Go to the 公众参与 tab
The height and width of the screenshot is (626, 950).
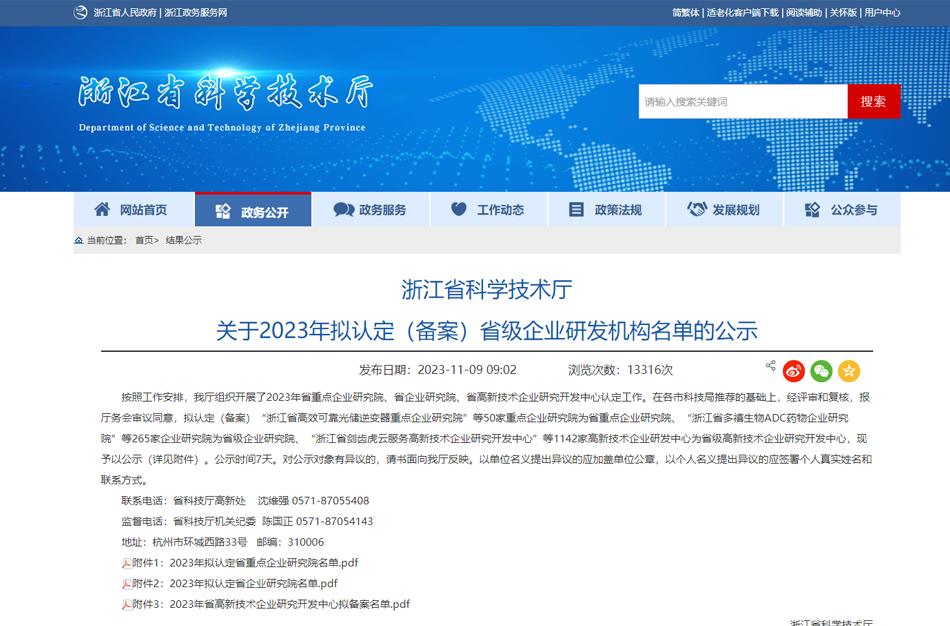pos(842,210)
